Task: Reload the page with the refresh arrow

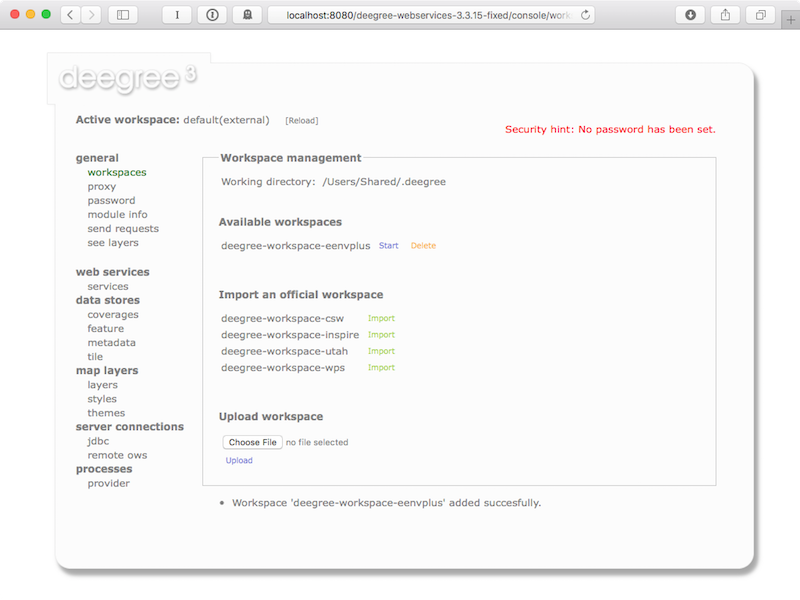Action: point(585,15)
